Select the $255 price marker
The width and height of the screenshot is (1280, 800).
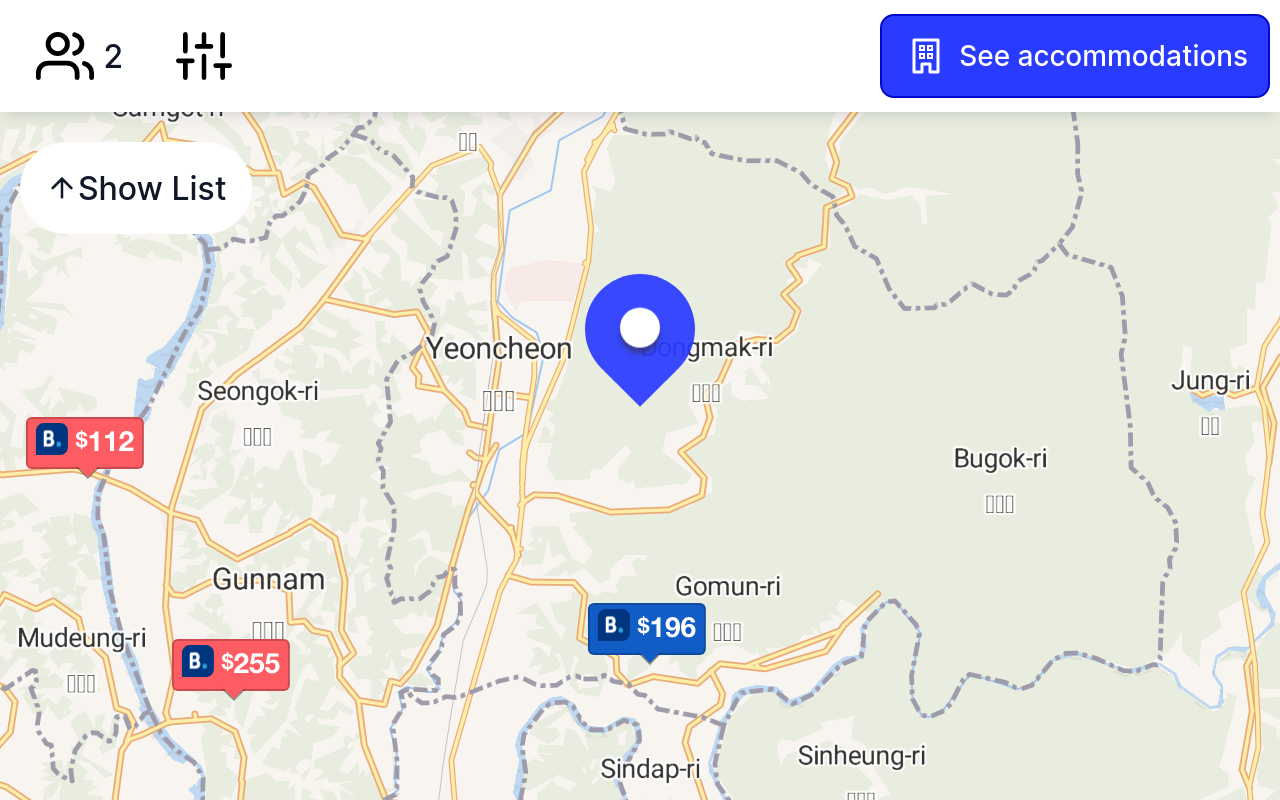click(231, 665)
